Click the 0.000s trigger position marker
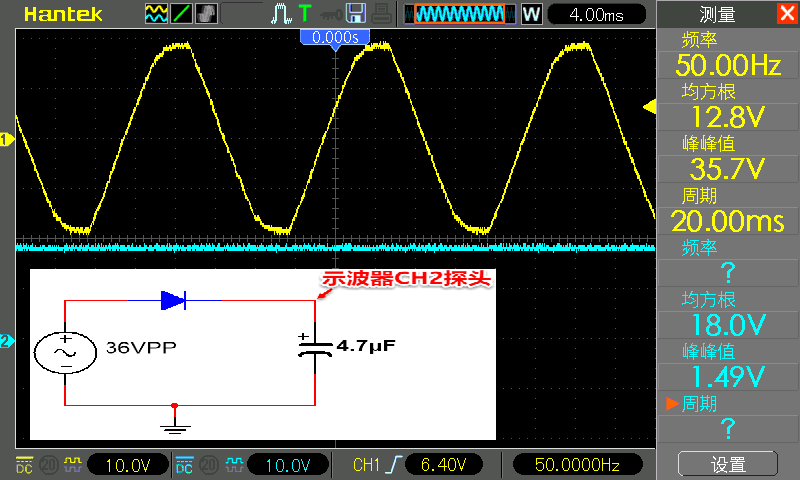Image resolution: width=800 pixels, height=480 pixels. coord(335,39)
